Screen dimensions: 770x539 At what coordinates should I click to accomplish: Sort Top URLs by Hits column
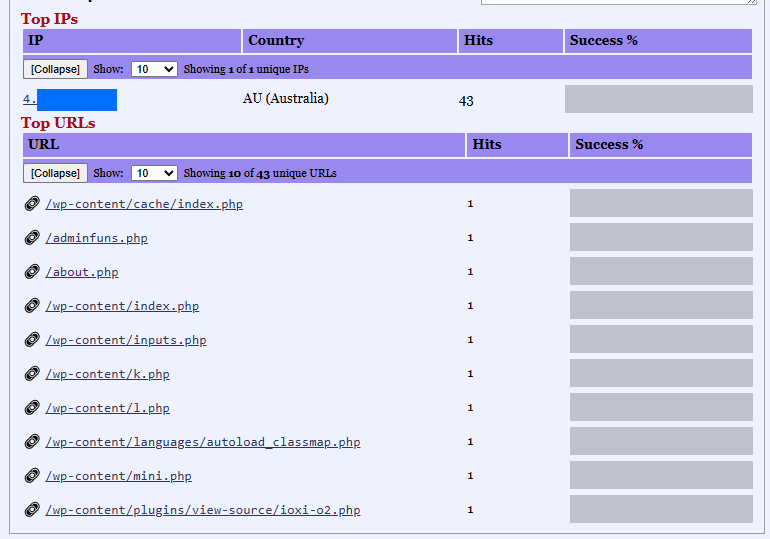tap(487, 145)
